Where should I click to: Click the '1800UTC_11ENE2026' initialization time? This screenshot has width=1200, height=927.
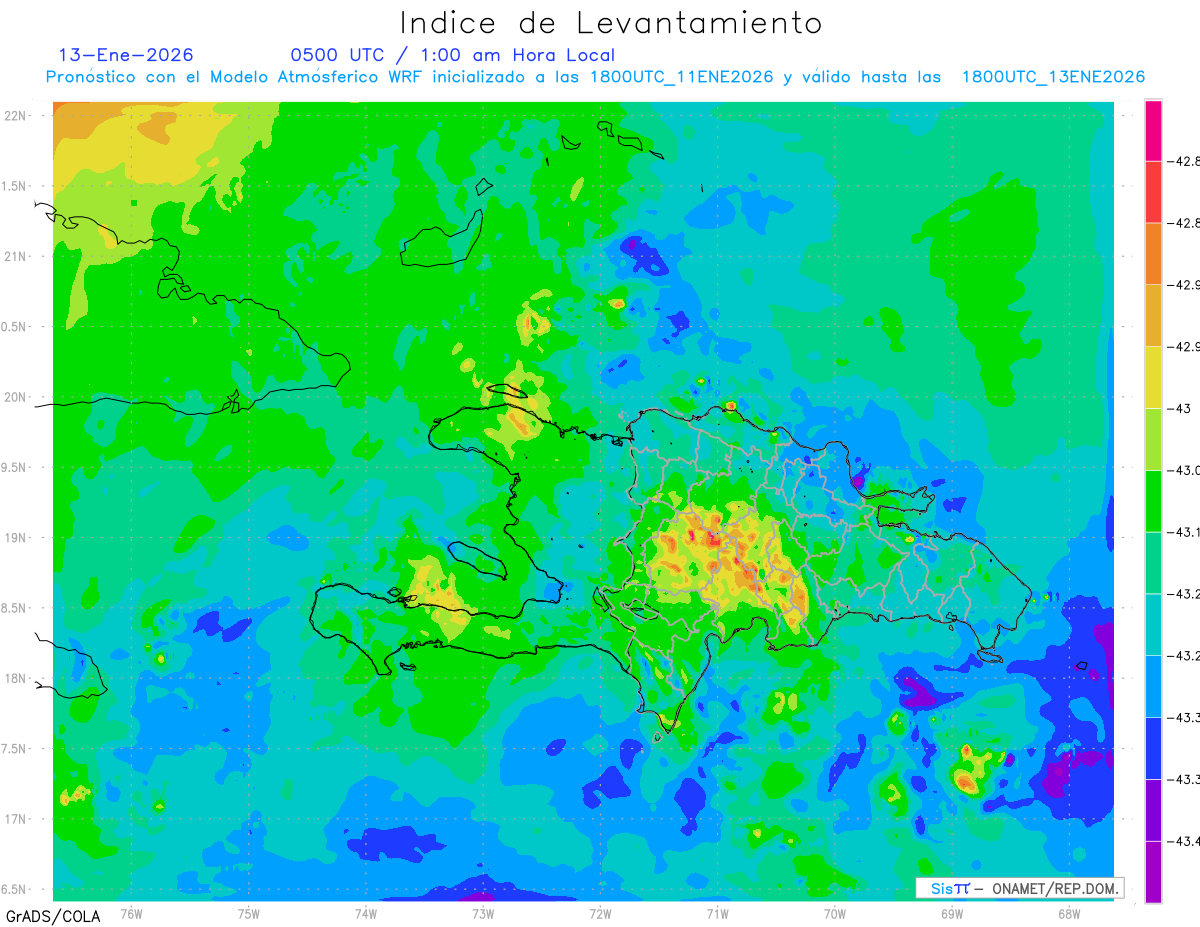pos(682,77)
